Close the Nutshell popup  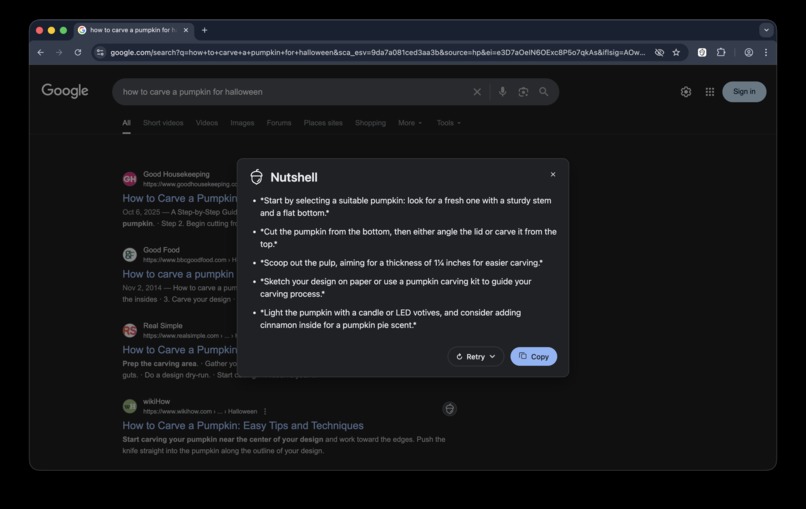point(553,174)
